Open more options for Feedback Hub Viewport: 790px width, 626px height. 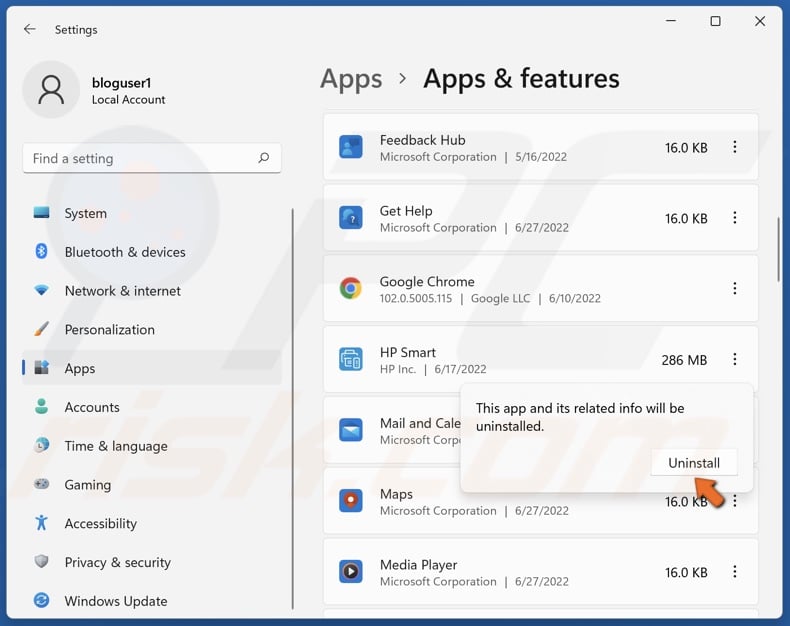click(x=735, y=147)
